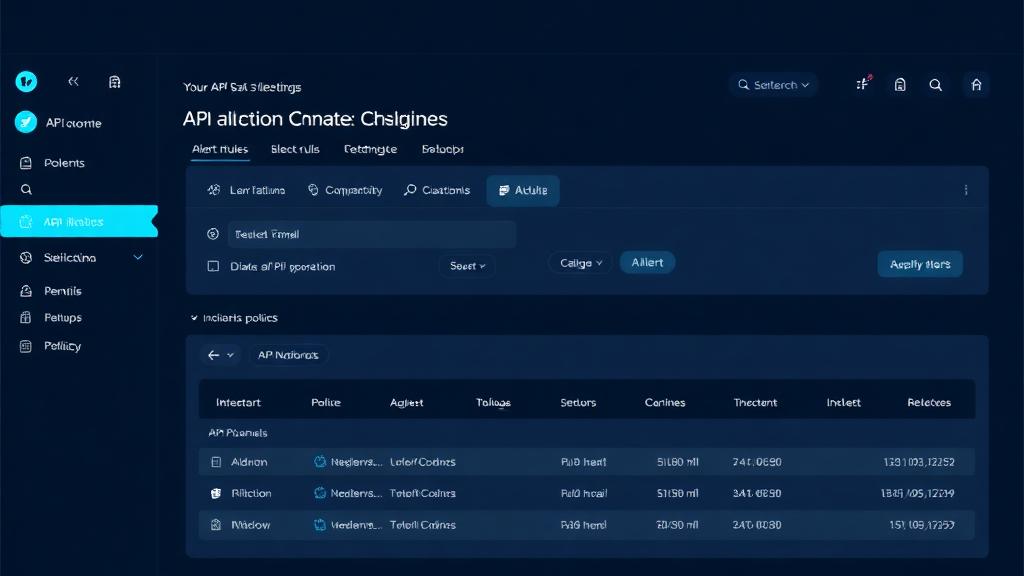Click the home icon at the top right
This screenshot has height=576, width=1024.
pos(977,85)
